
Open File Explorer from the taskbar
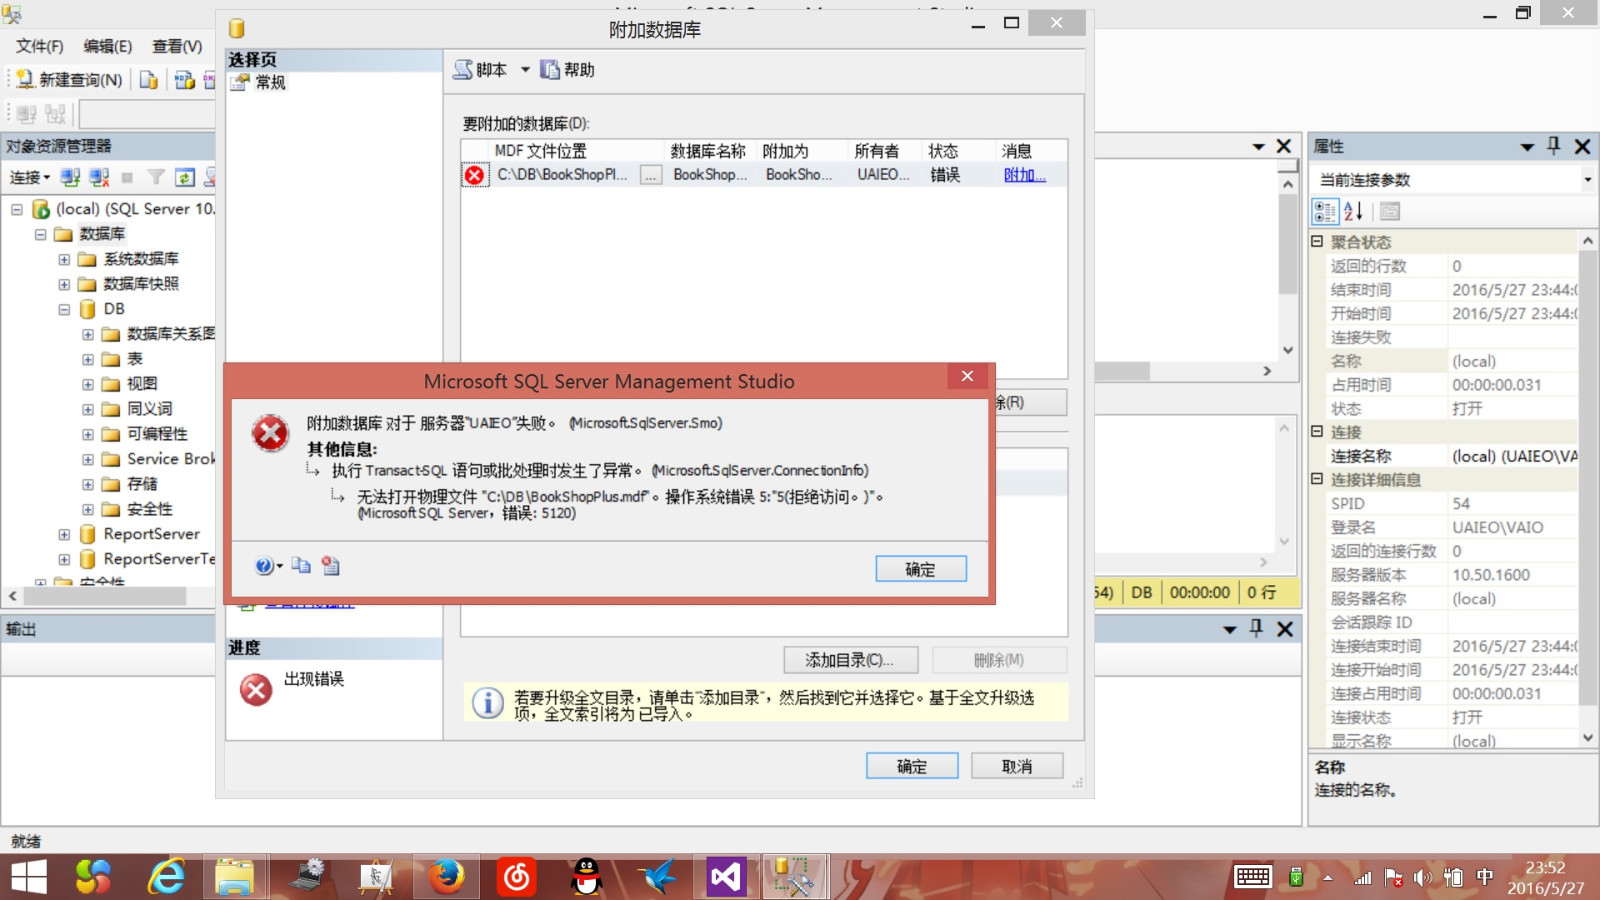click(x=234, y=877)
